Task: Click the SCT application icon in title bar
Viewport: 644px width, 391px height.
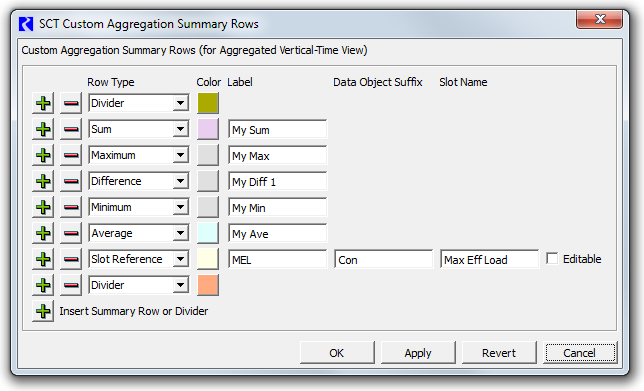Action: (x=26, y=24)
